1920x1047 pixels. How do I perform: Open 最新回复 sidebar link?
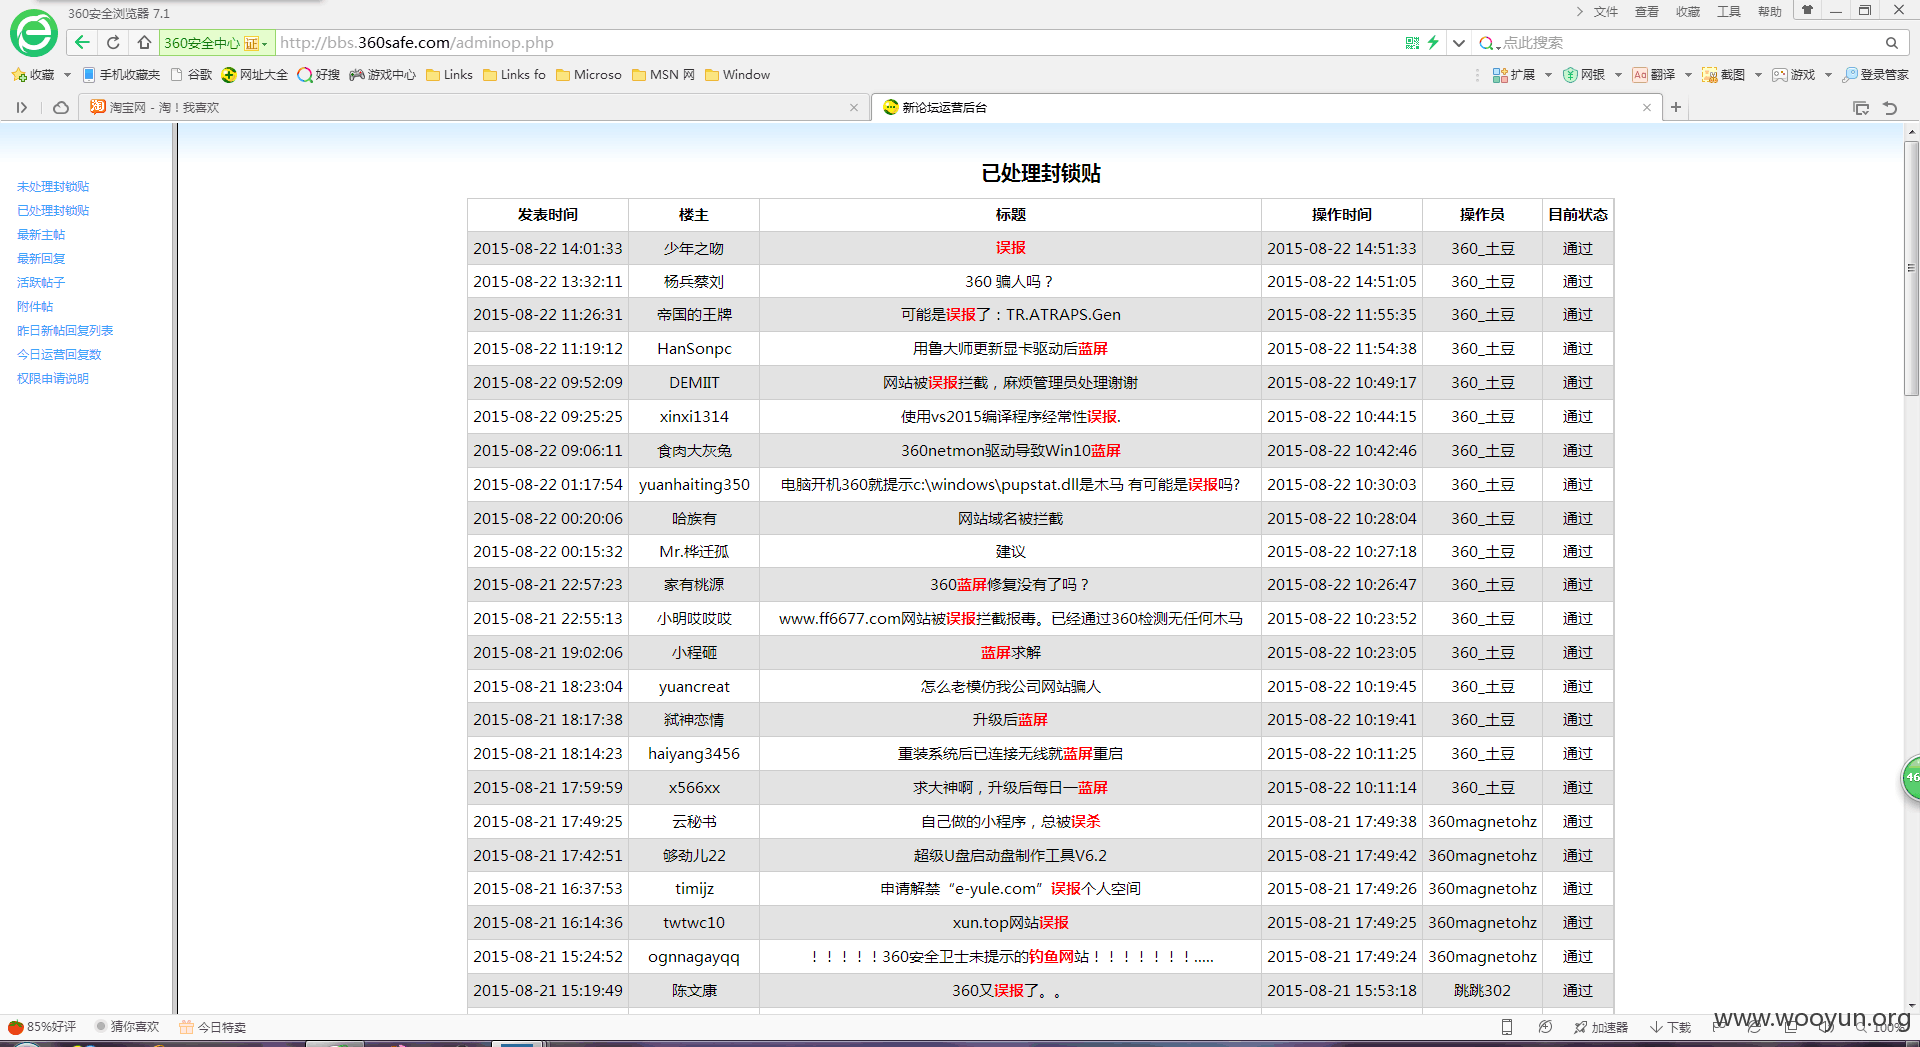pos(41,259)
